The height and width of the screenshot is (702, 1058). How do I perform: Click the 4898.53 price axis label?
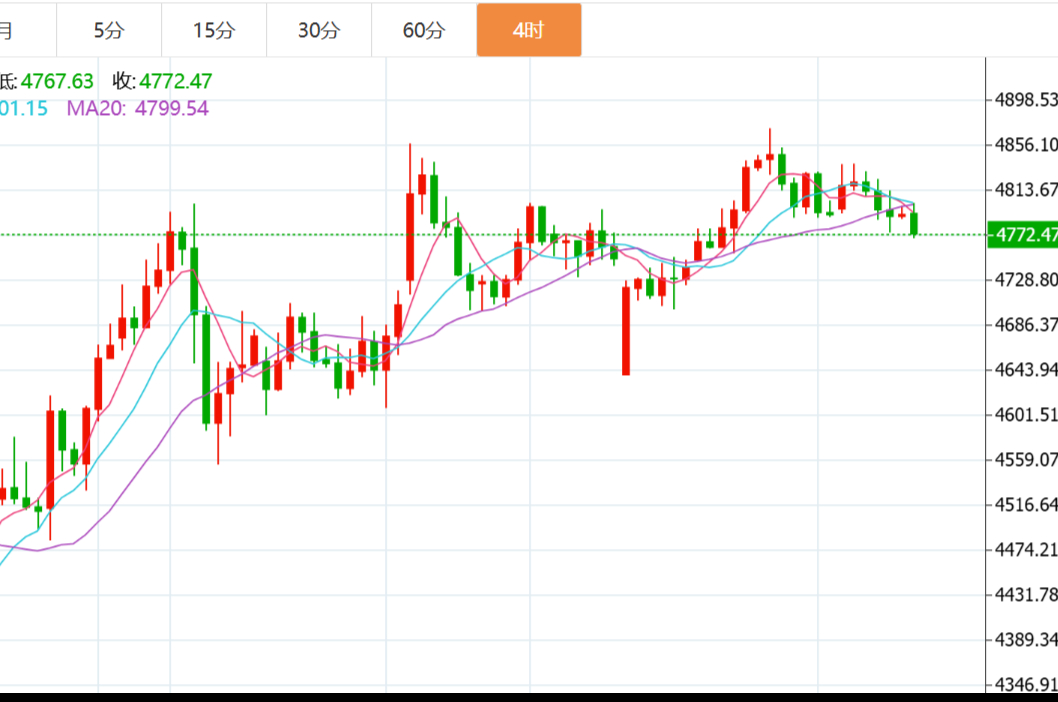[x=1026, y=100]
